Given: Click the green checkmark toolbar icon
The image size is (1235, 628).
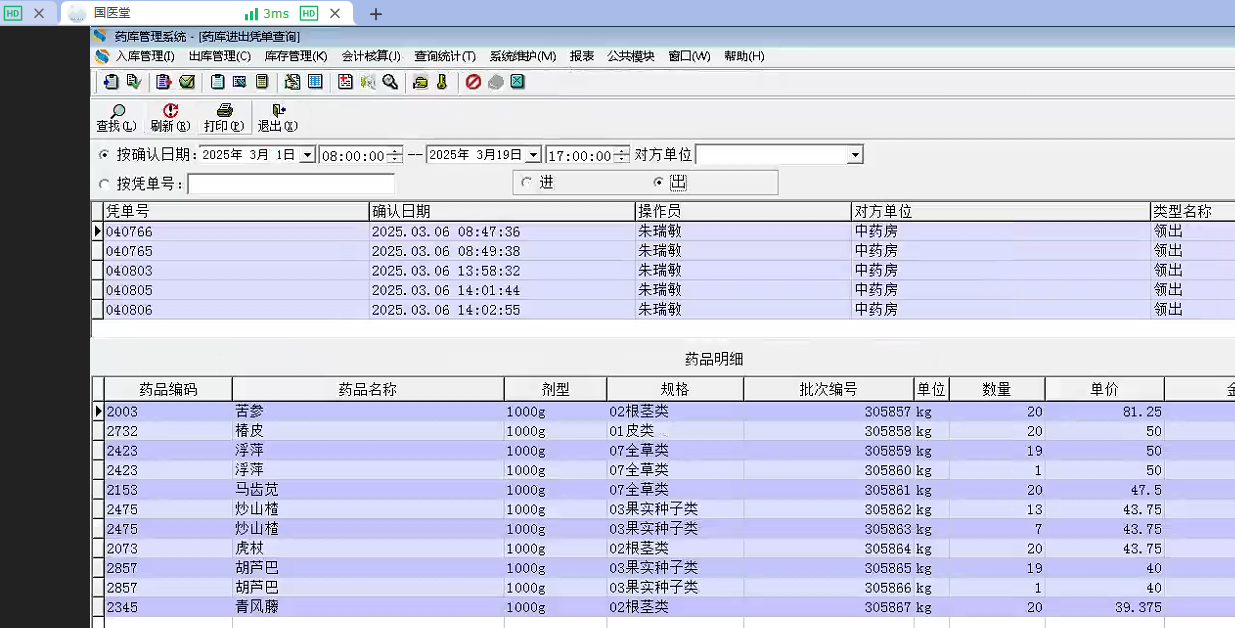Looking at the screenshot, I should point(187,82).
